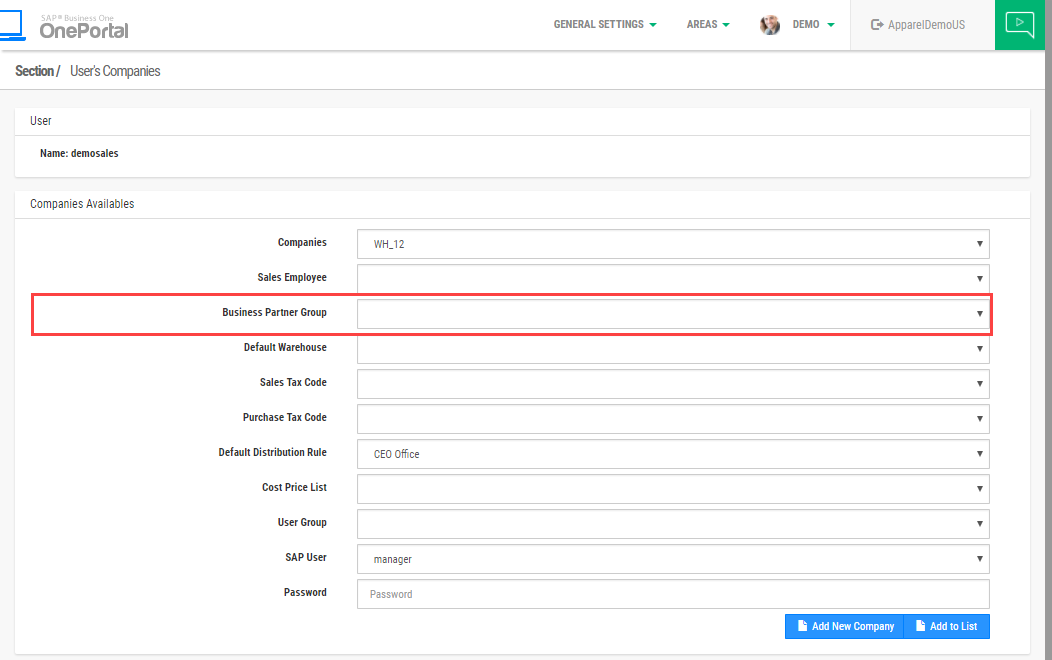Screen dimensions: 1052x660
Task: Open the Business Partner Group dropdown
Action: (672, 314)
